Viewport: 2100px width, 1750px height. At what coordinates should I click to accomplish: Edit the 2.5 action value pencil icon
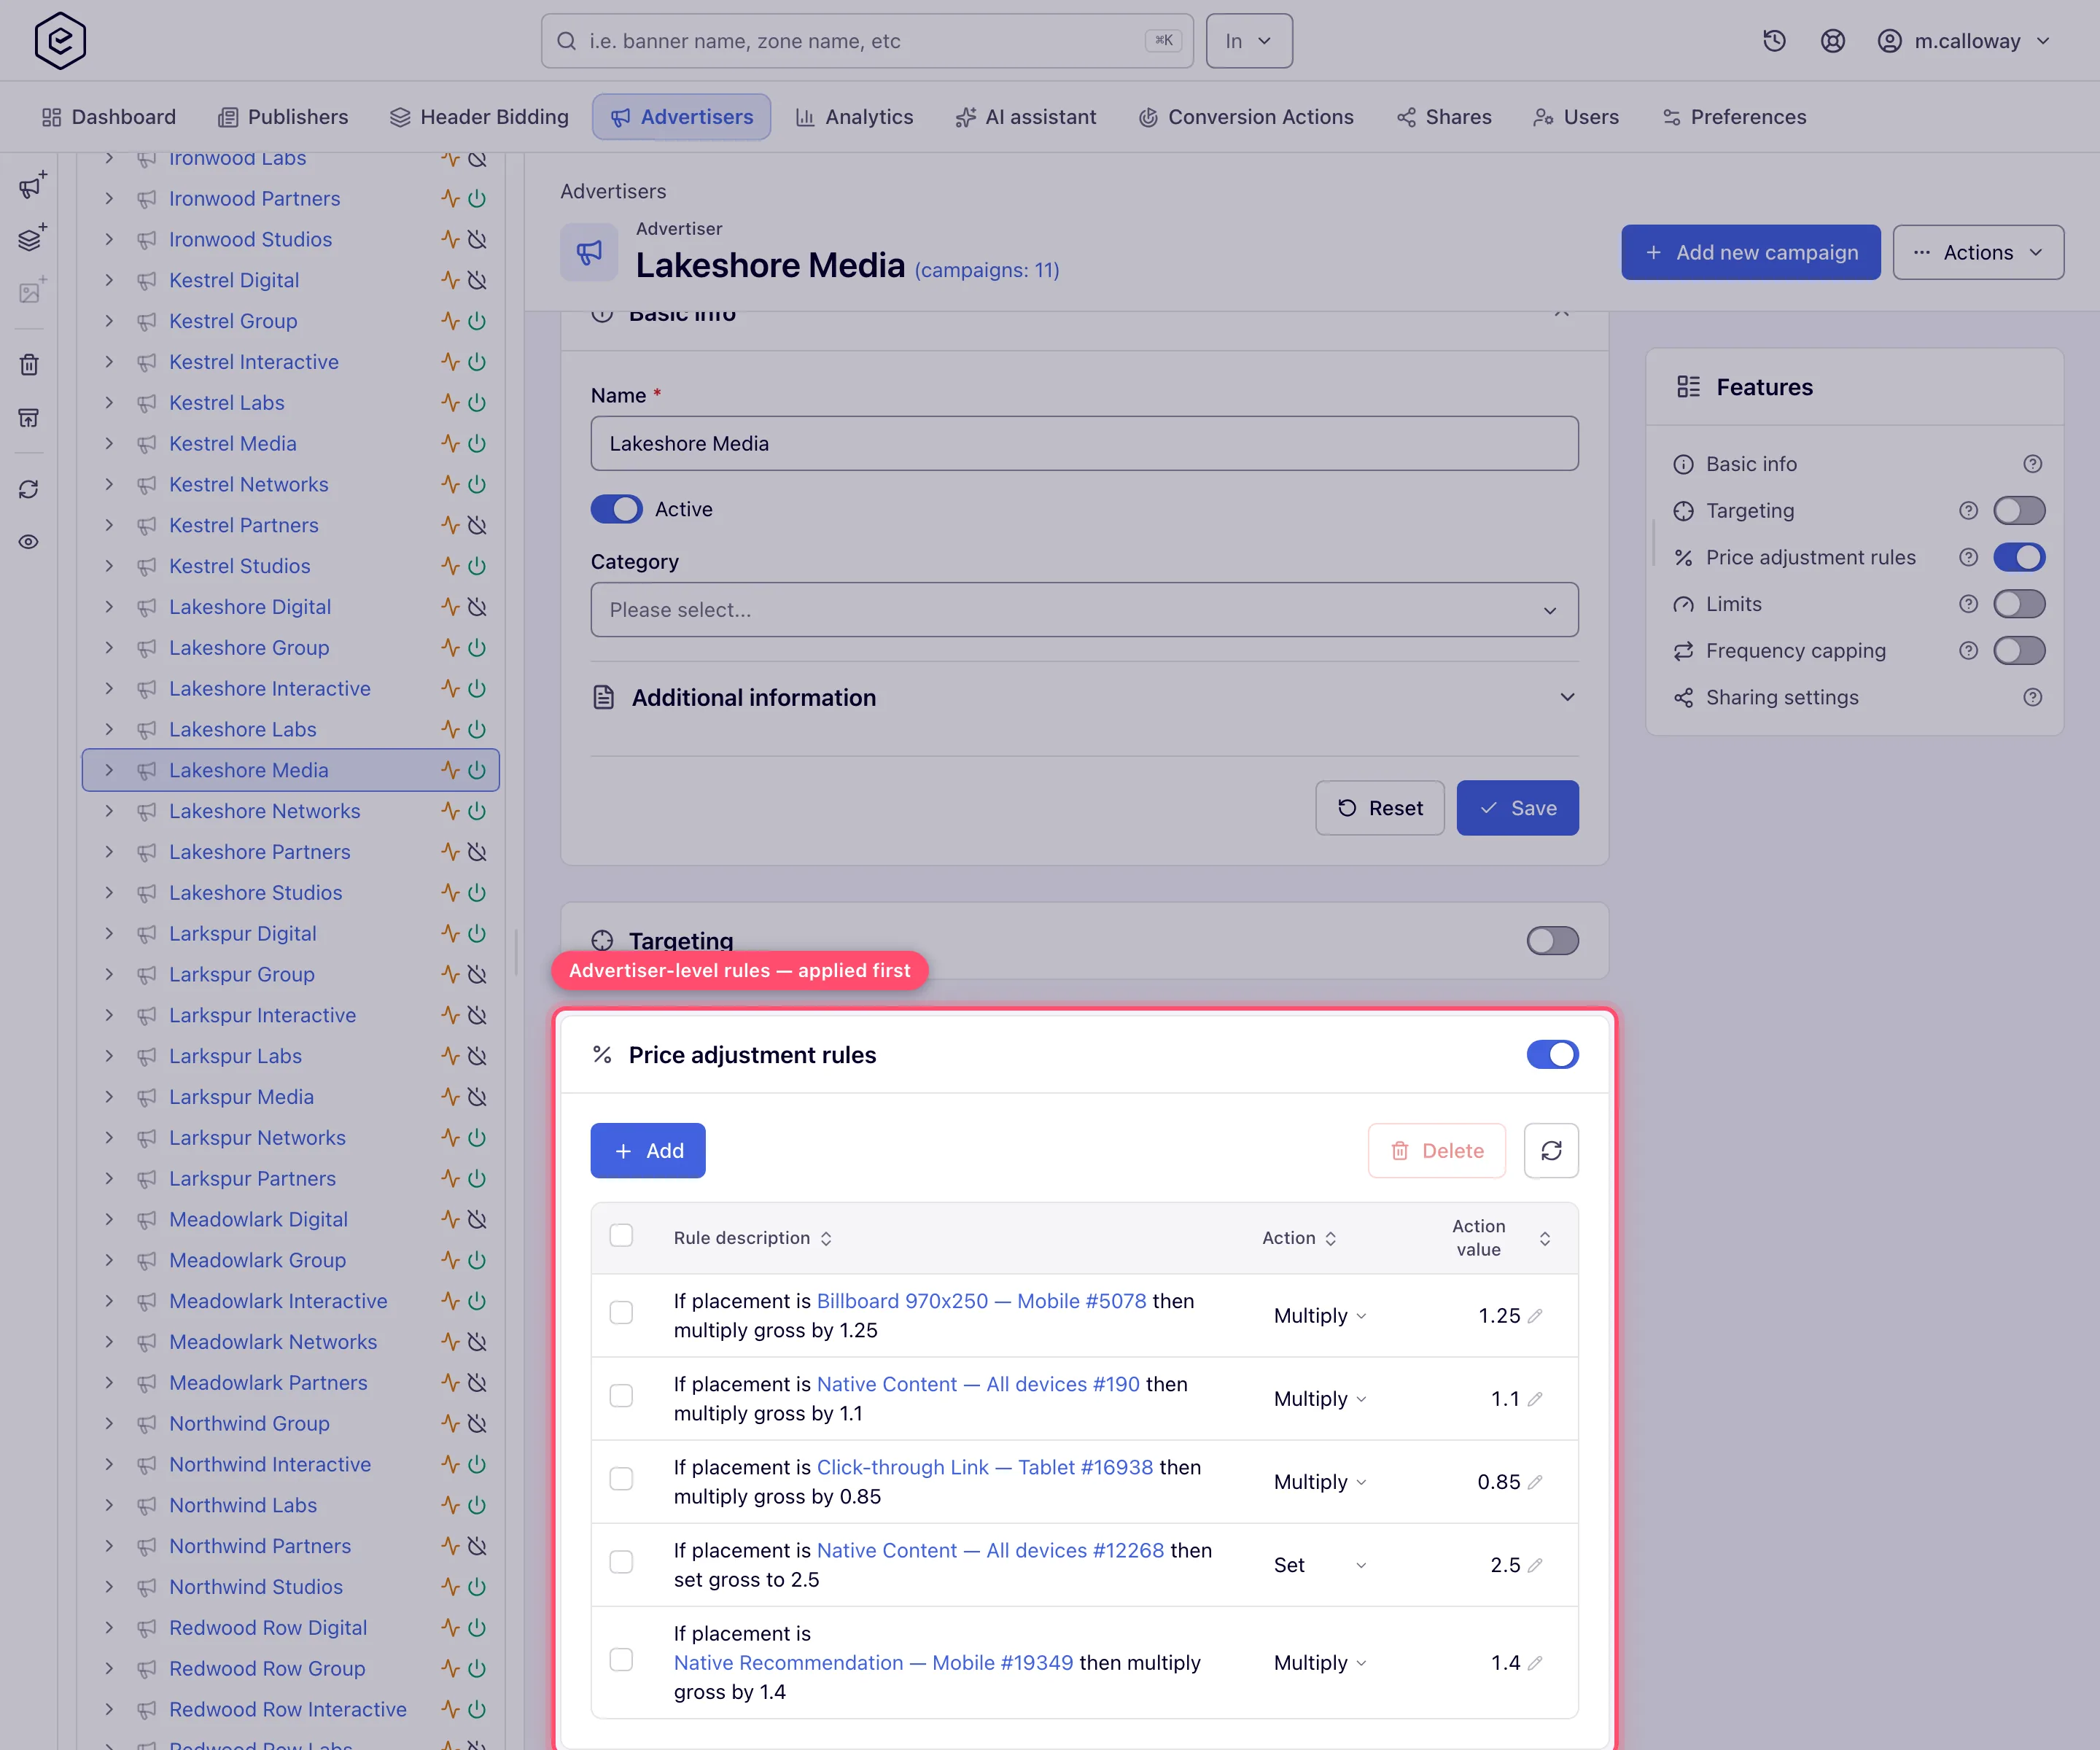(x=1535, y=1565)
